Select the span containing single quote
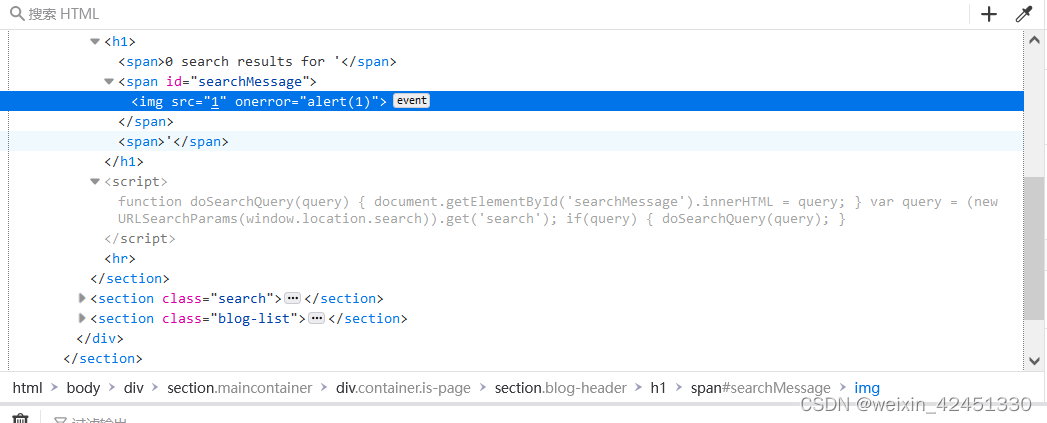1047x423 pixels. point(174,142)
